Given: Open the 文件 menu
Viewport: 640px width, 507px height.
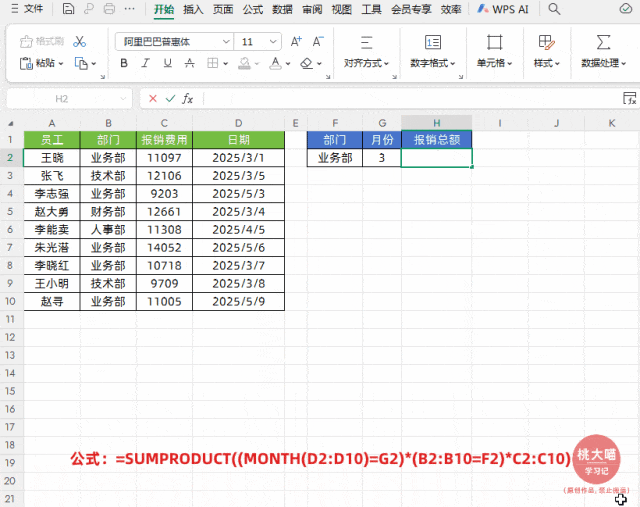Looking at the screenshot, I should (x=27, y=9).
